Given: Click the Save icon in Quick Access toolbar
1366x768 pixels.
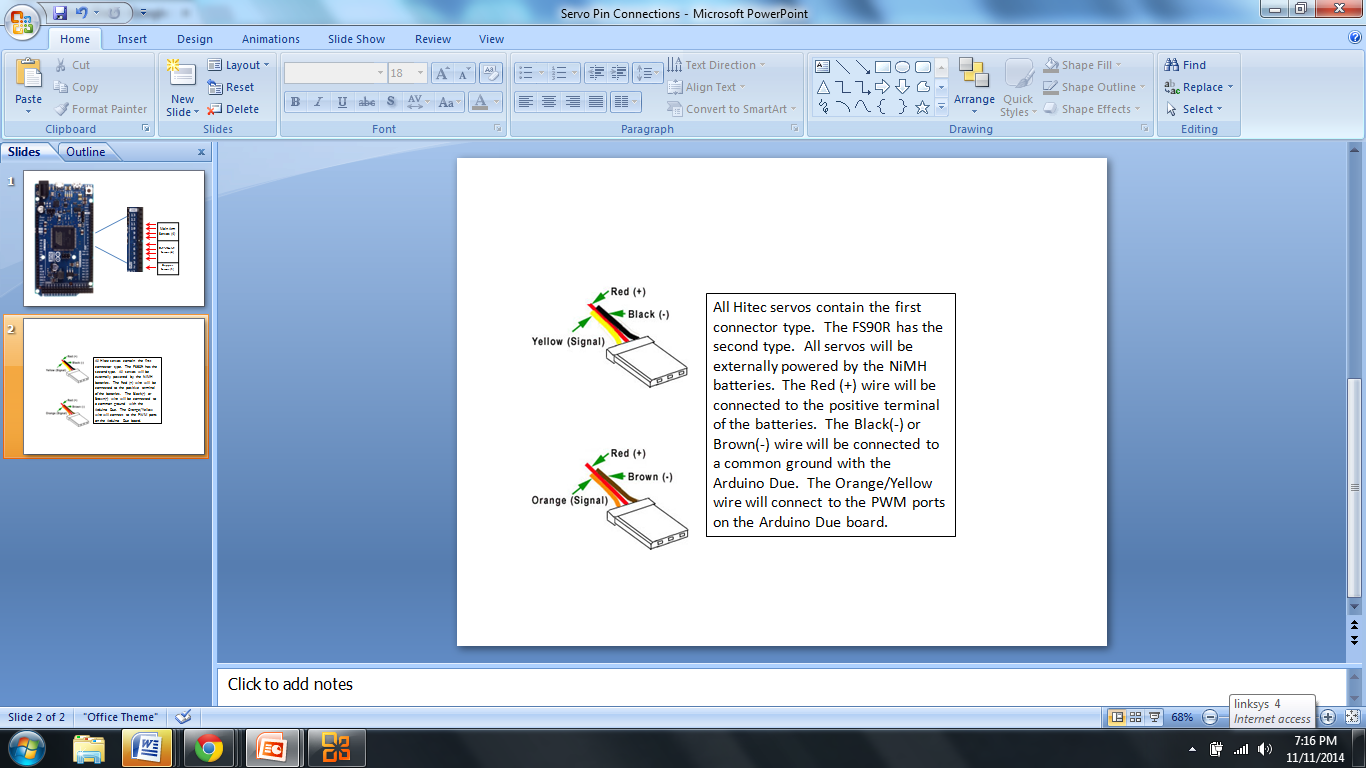Looking at the screenshot, I should [60, 13].
